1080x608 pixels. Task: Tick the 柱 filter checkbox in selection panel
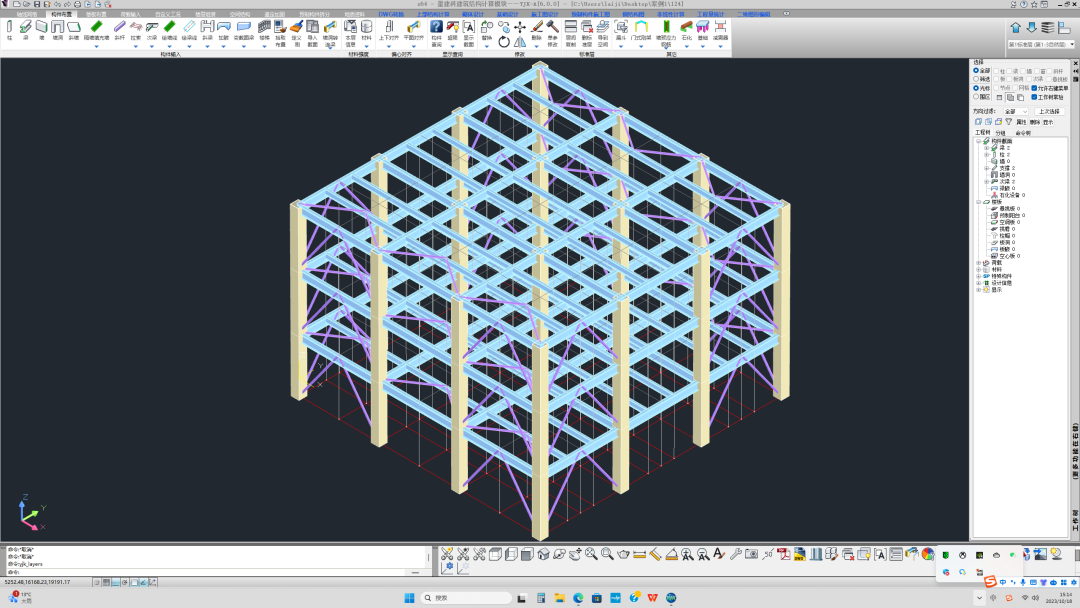996,71
